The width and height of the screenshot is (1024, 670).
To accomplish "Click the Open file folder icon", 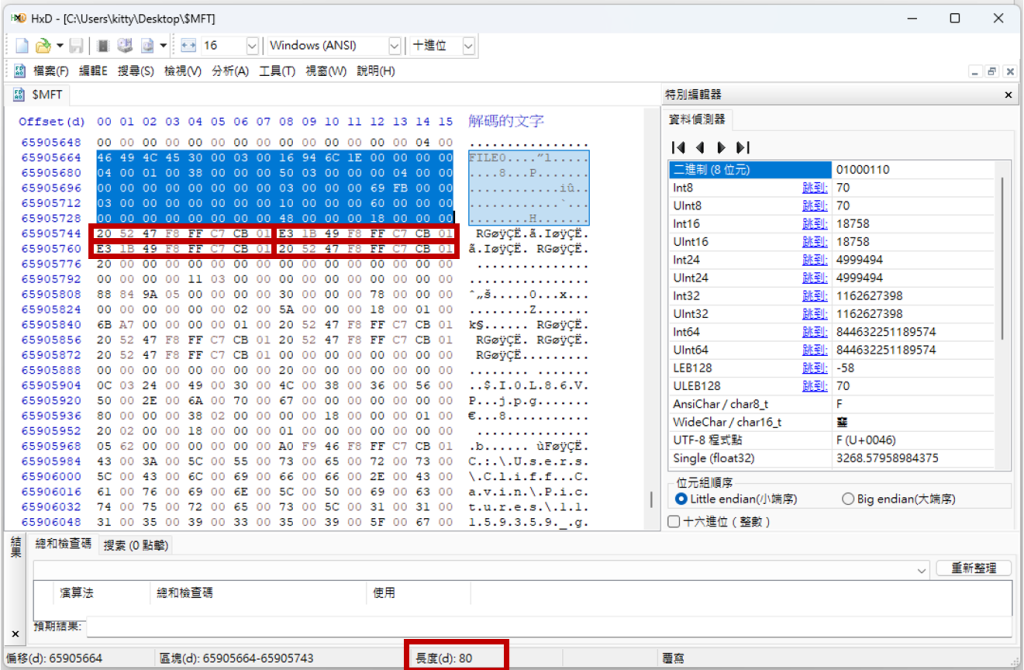I will click(43, 46).
